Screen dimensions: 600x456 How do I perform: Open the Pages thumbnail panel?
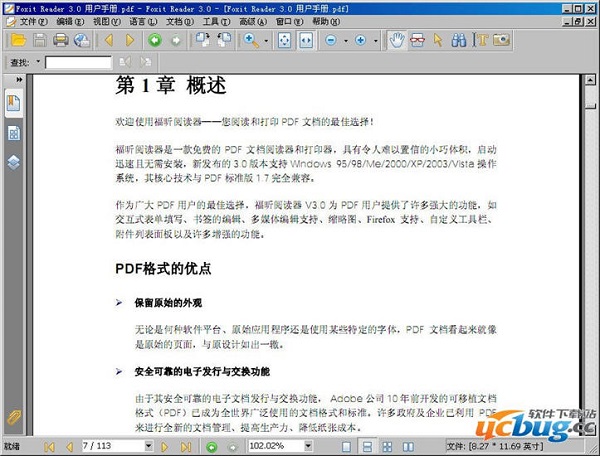tap(14, 133)
